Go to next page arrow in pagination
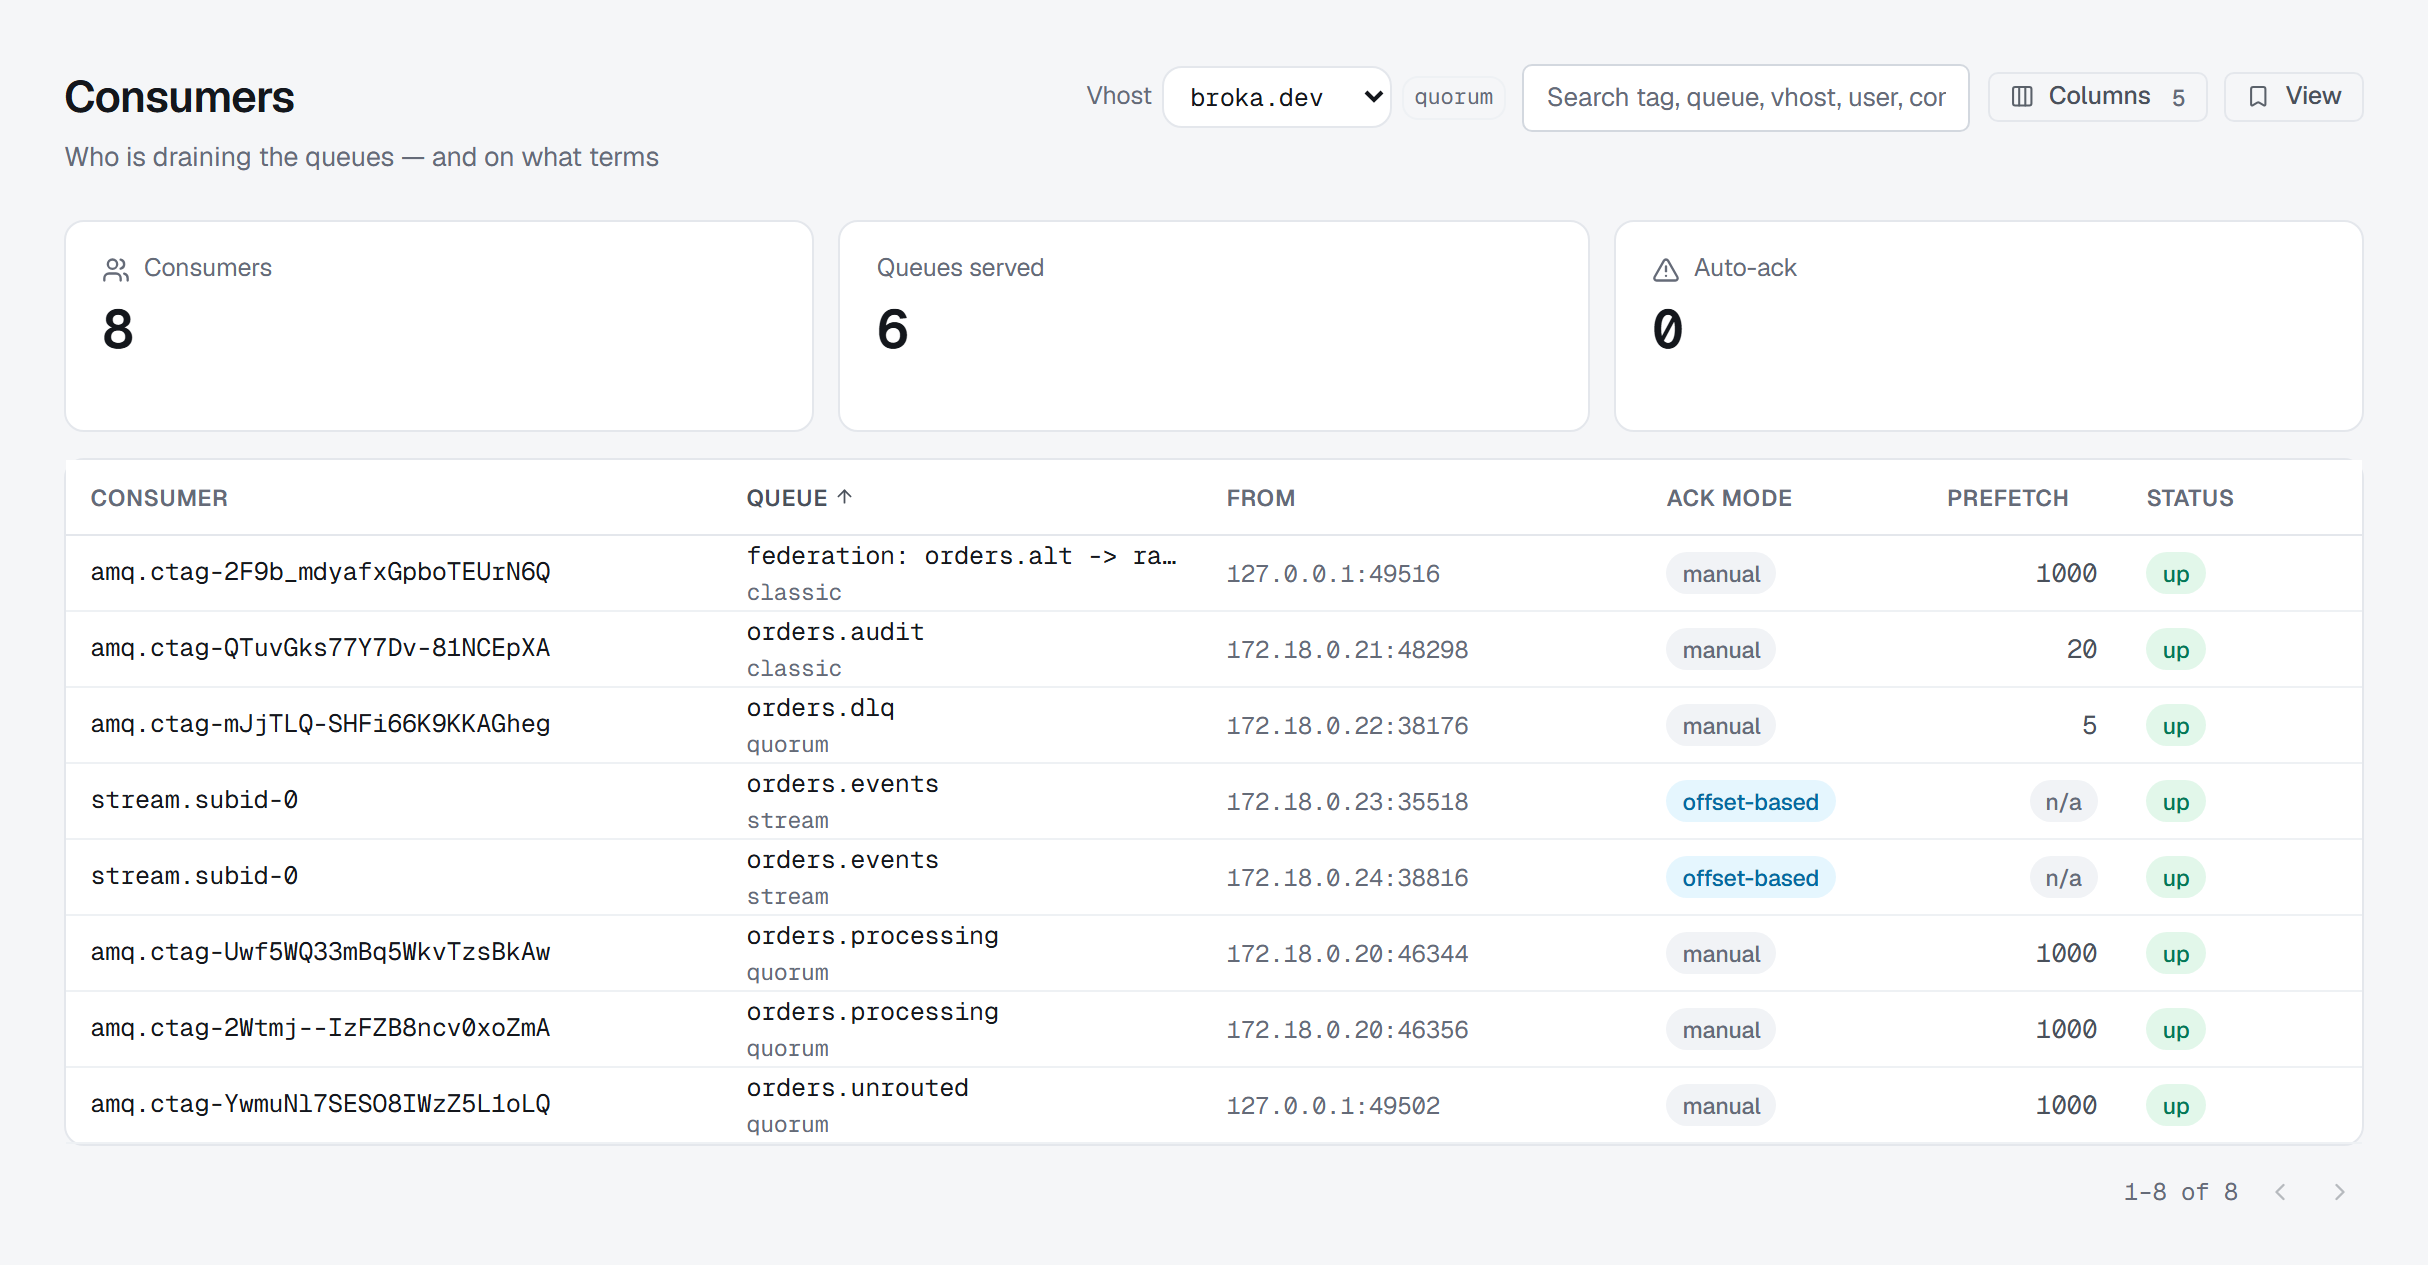Image resolution: width=2428 pixels, height=1265 pixels. [2339, 1192]
